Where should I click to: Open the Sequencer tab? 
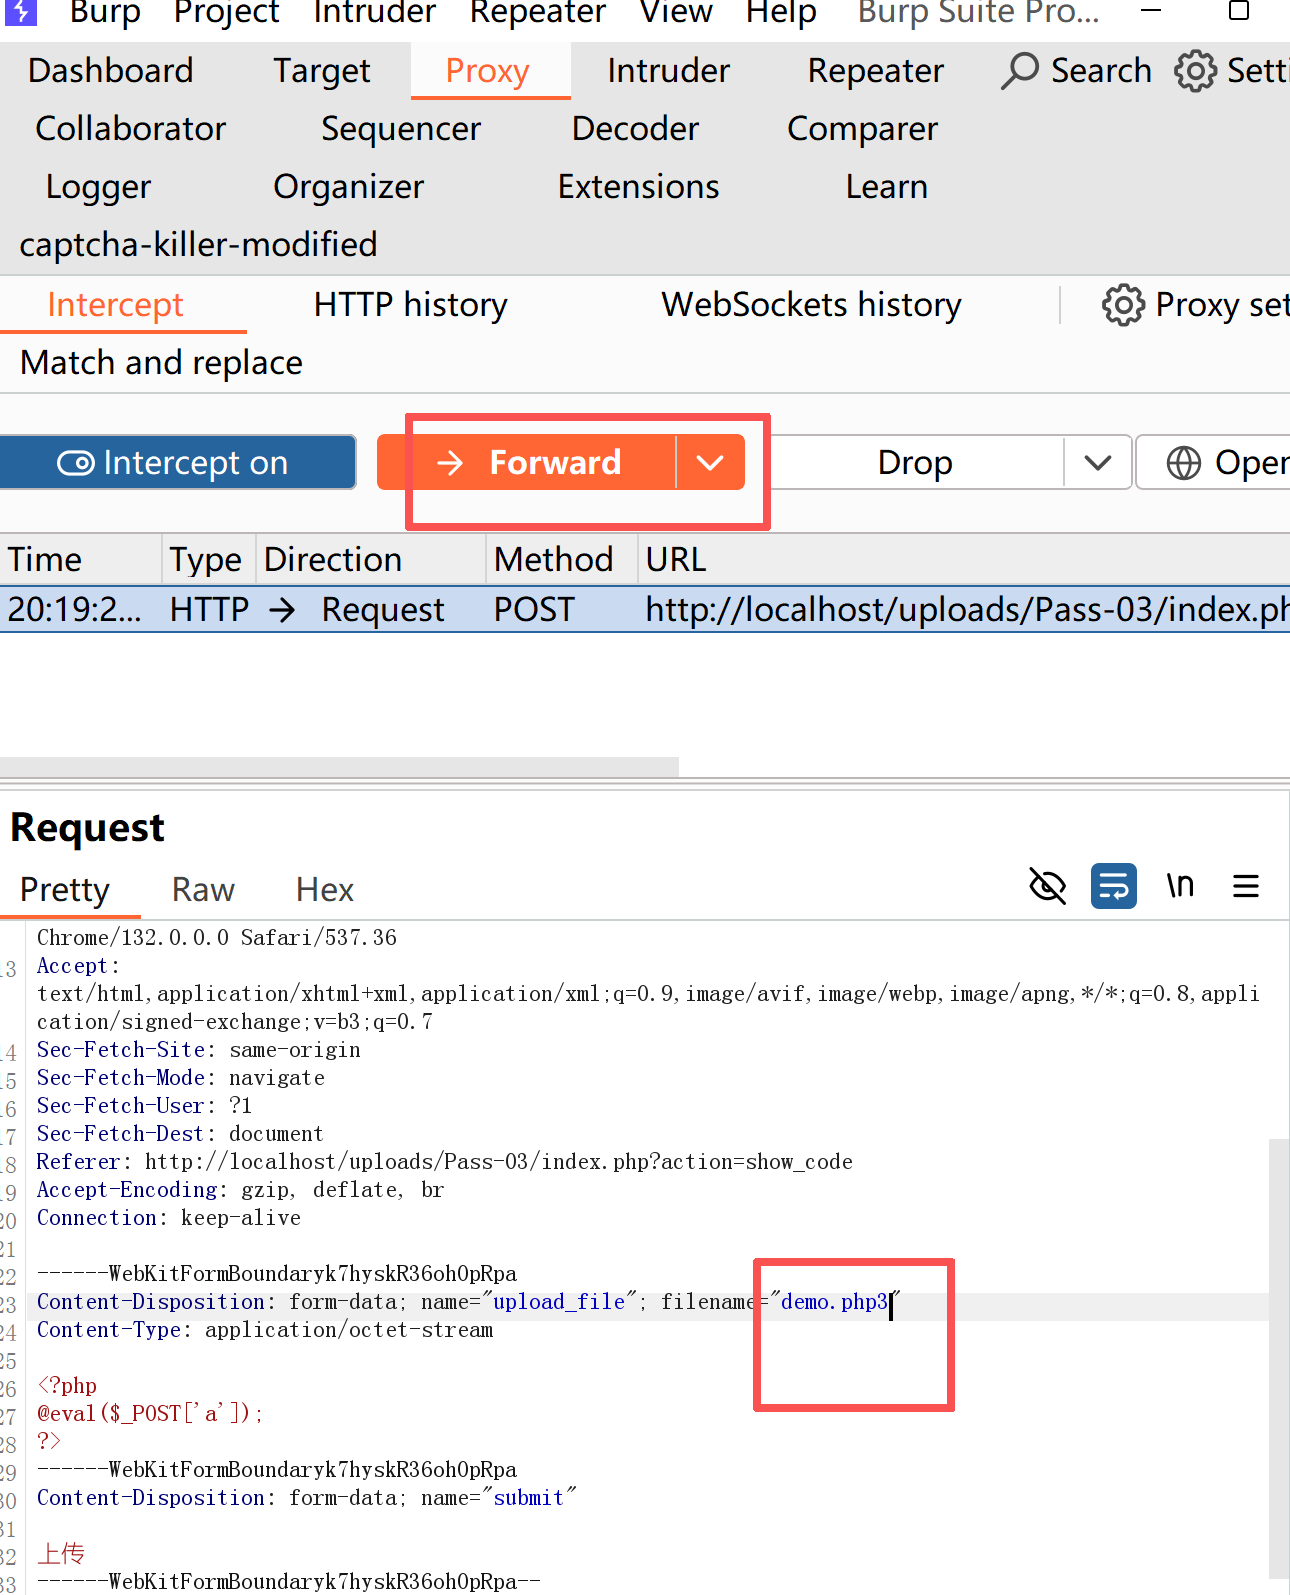click(x=401, y=129)
